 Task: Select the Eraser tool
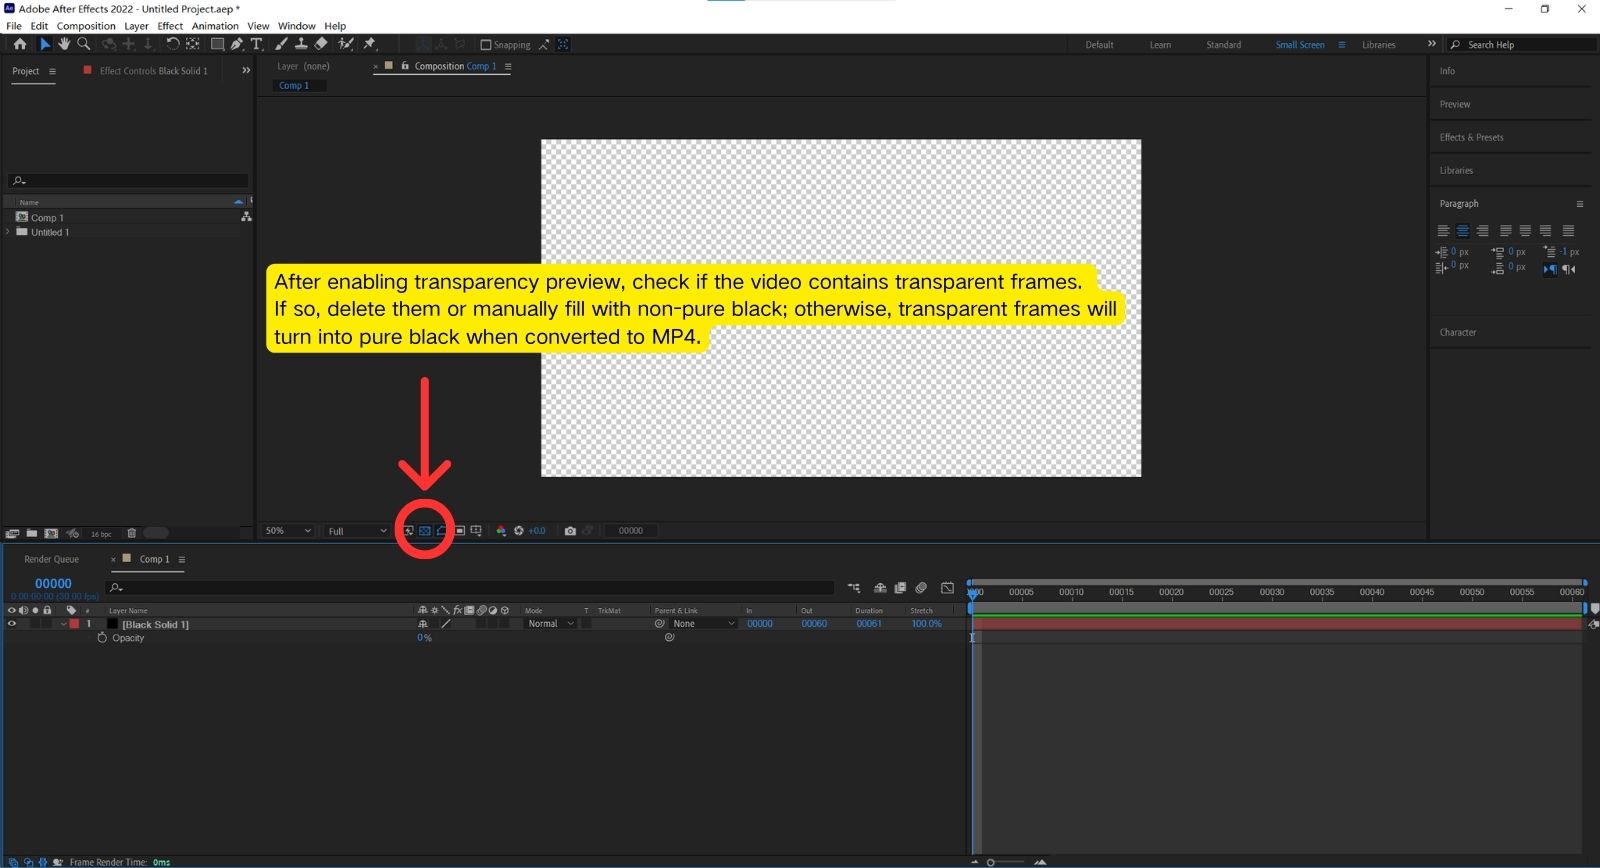pyautogui.click(x=321, y=44)
